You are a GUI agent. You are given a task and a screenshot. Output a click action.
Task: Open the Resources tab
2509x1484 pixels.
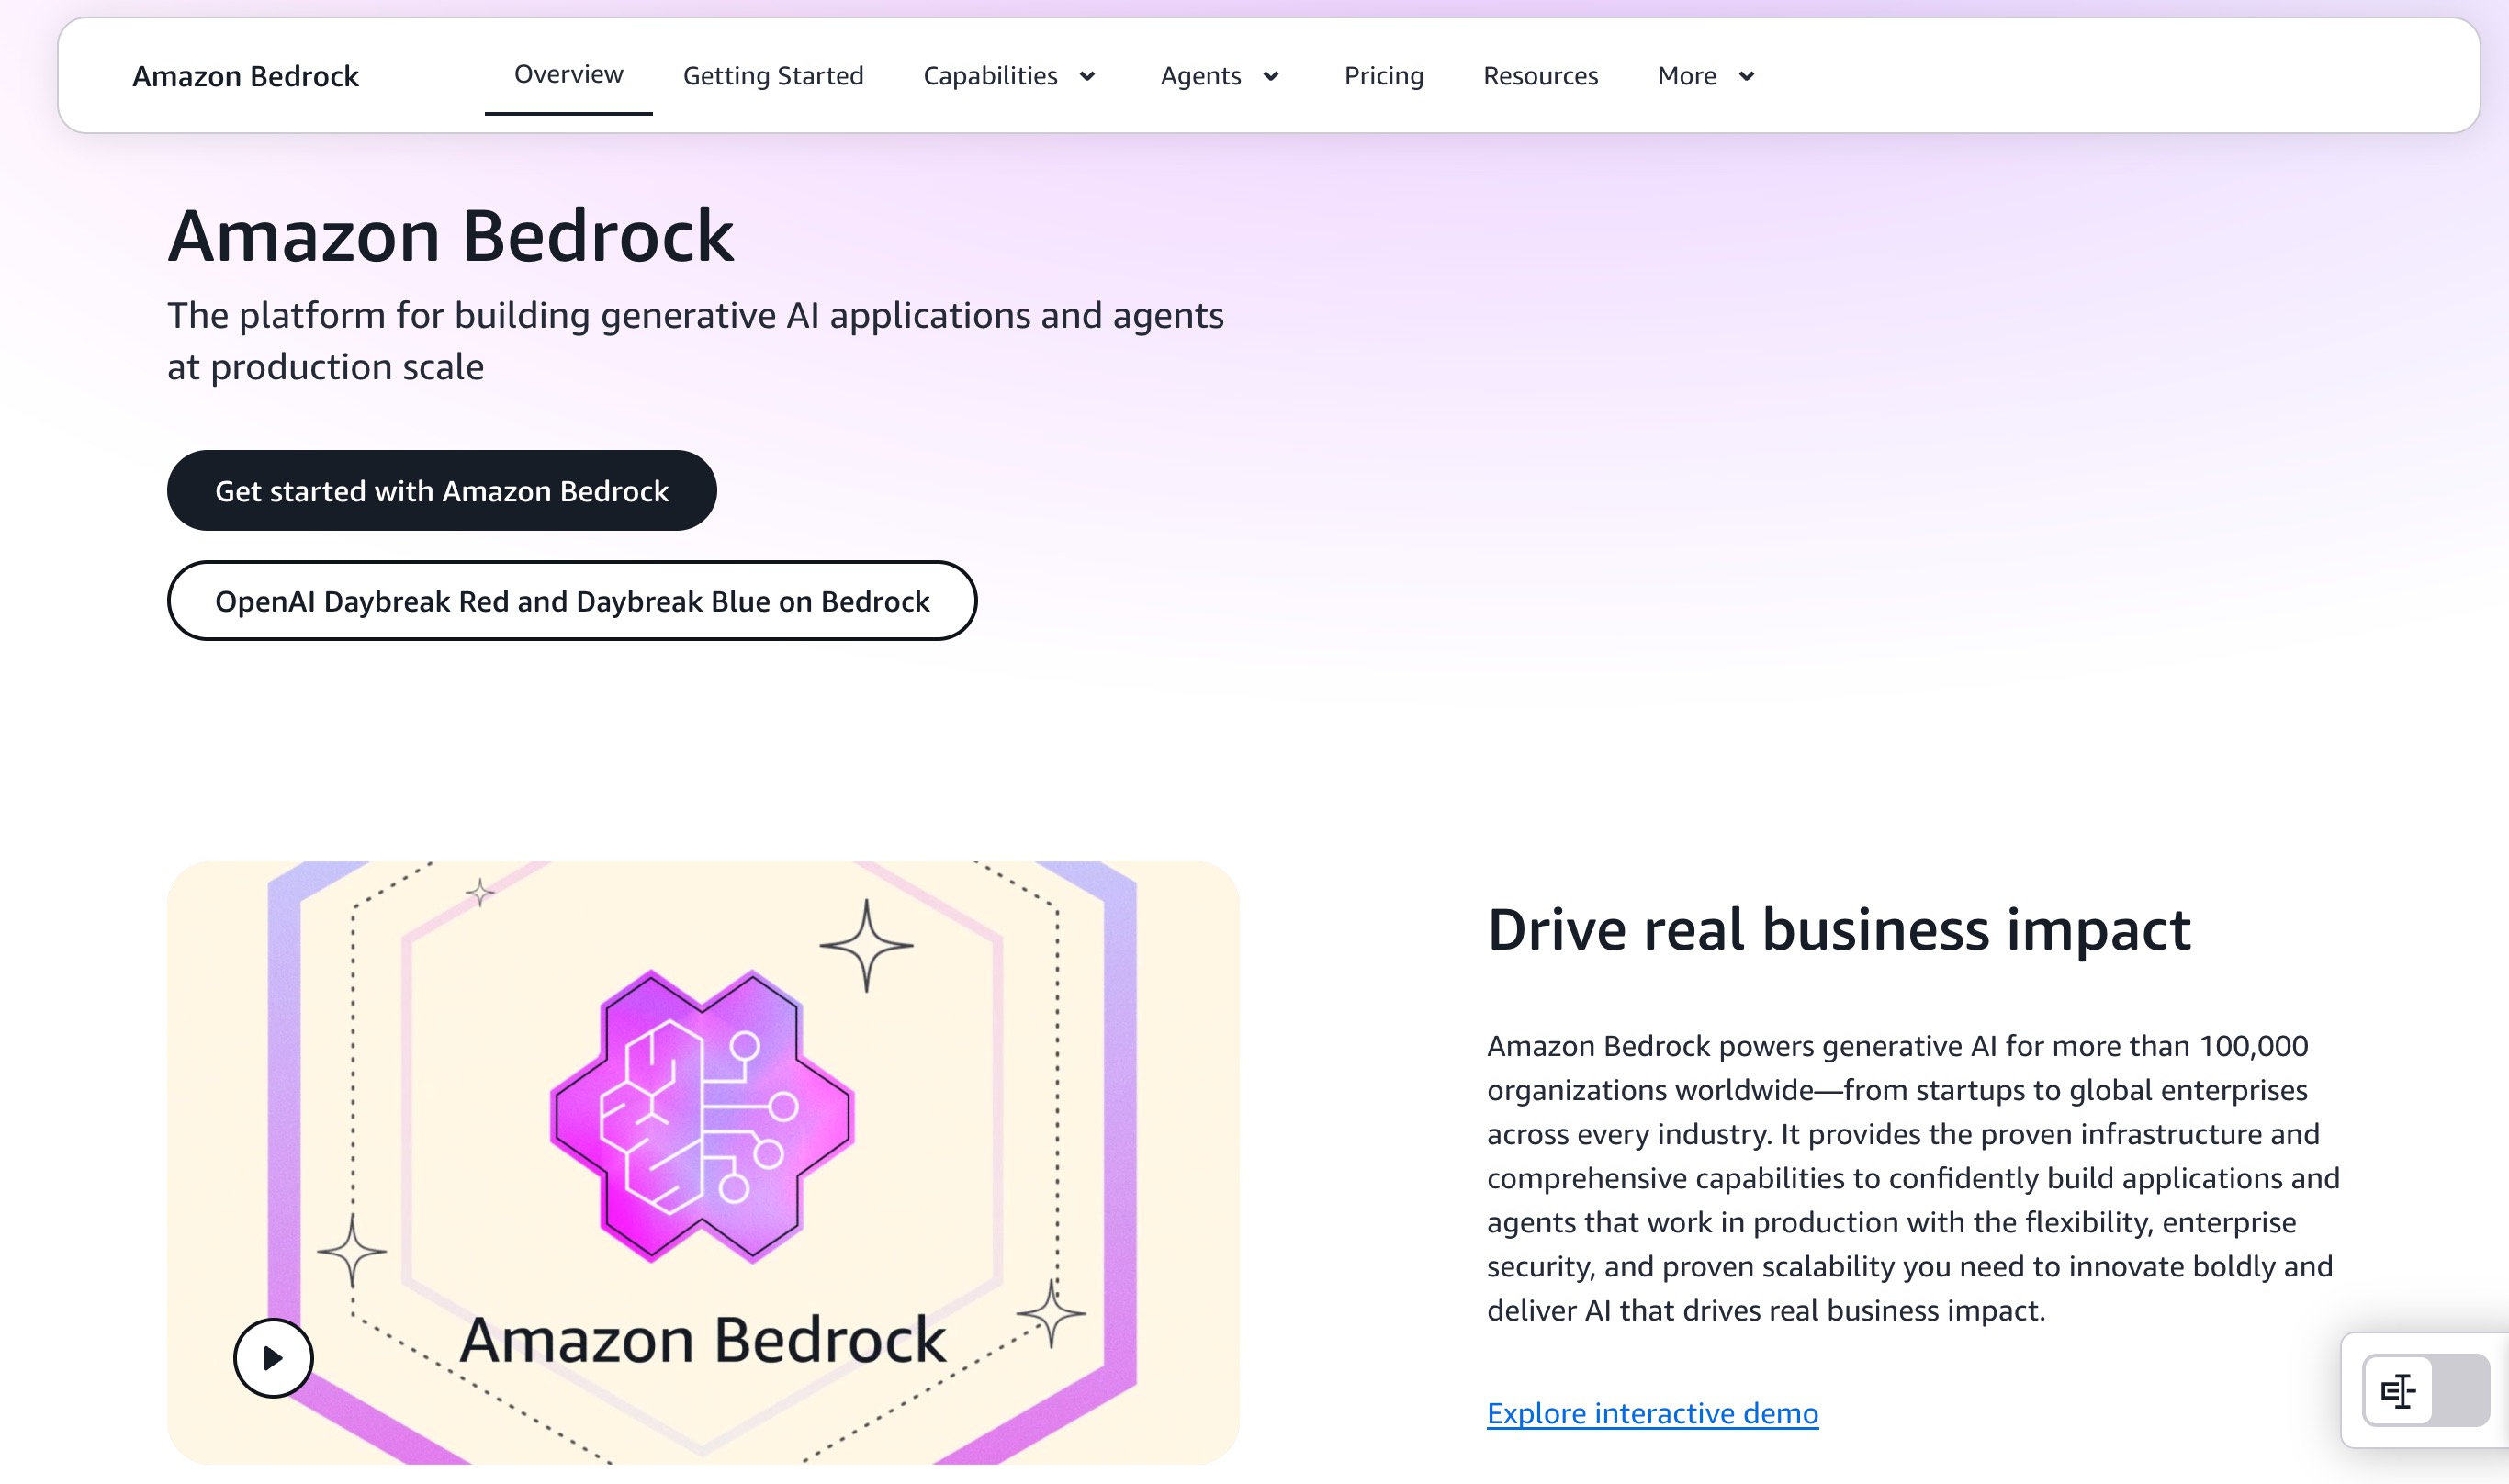[x=1540, y=76]
